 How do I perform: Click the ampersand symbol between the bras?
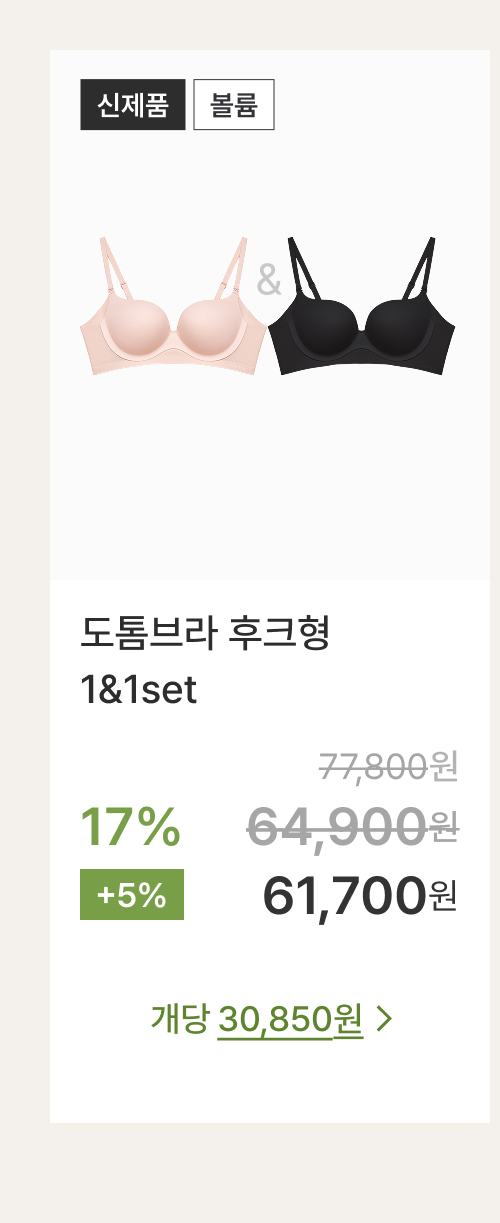coord(269,280)
